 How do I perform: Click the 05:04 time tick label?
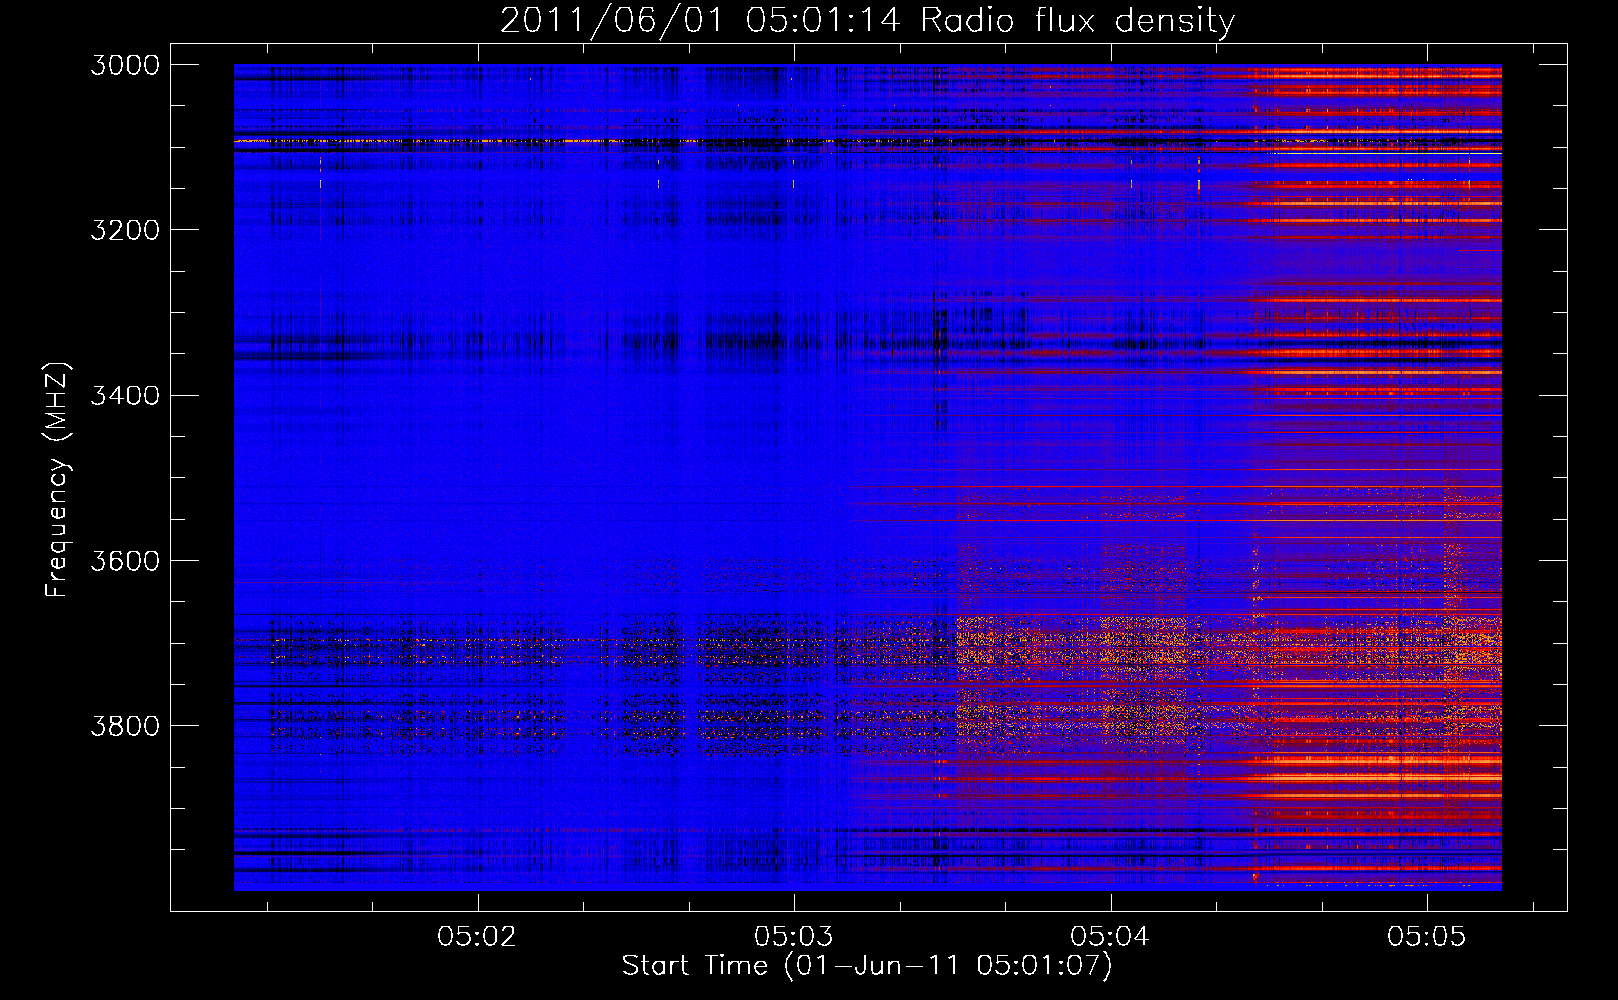tap(1110, 936)
